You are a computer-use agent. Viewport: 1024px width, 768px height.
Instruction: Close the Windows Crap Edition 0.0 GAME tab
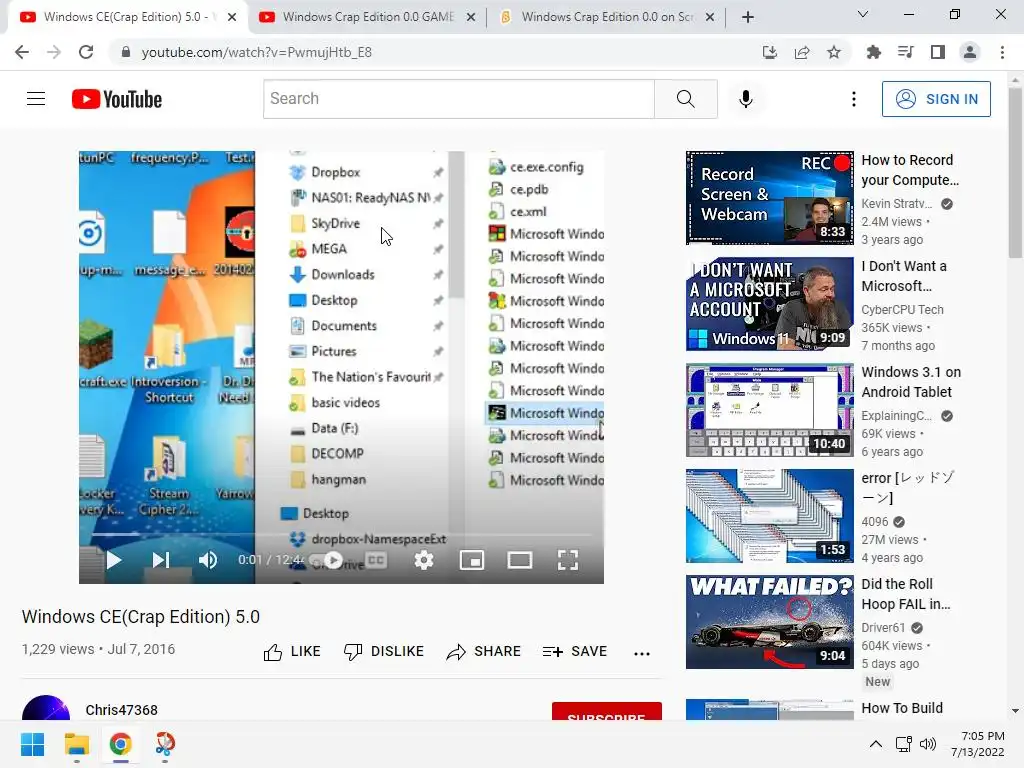(x=471, y=18)
